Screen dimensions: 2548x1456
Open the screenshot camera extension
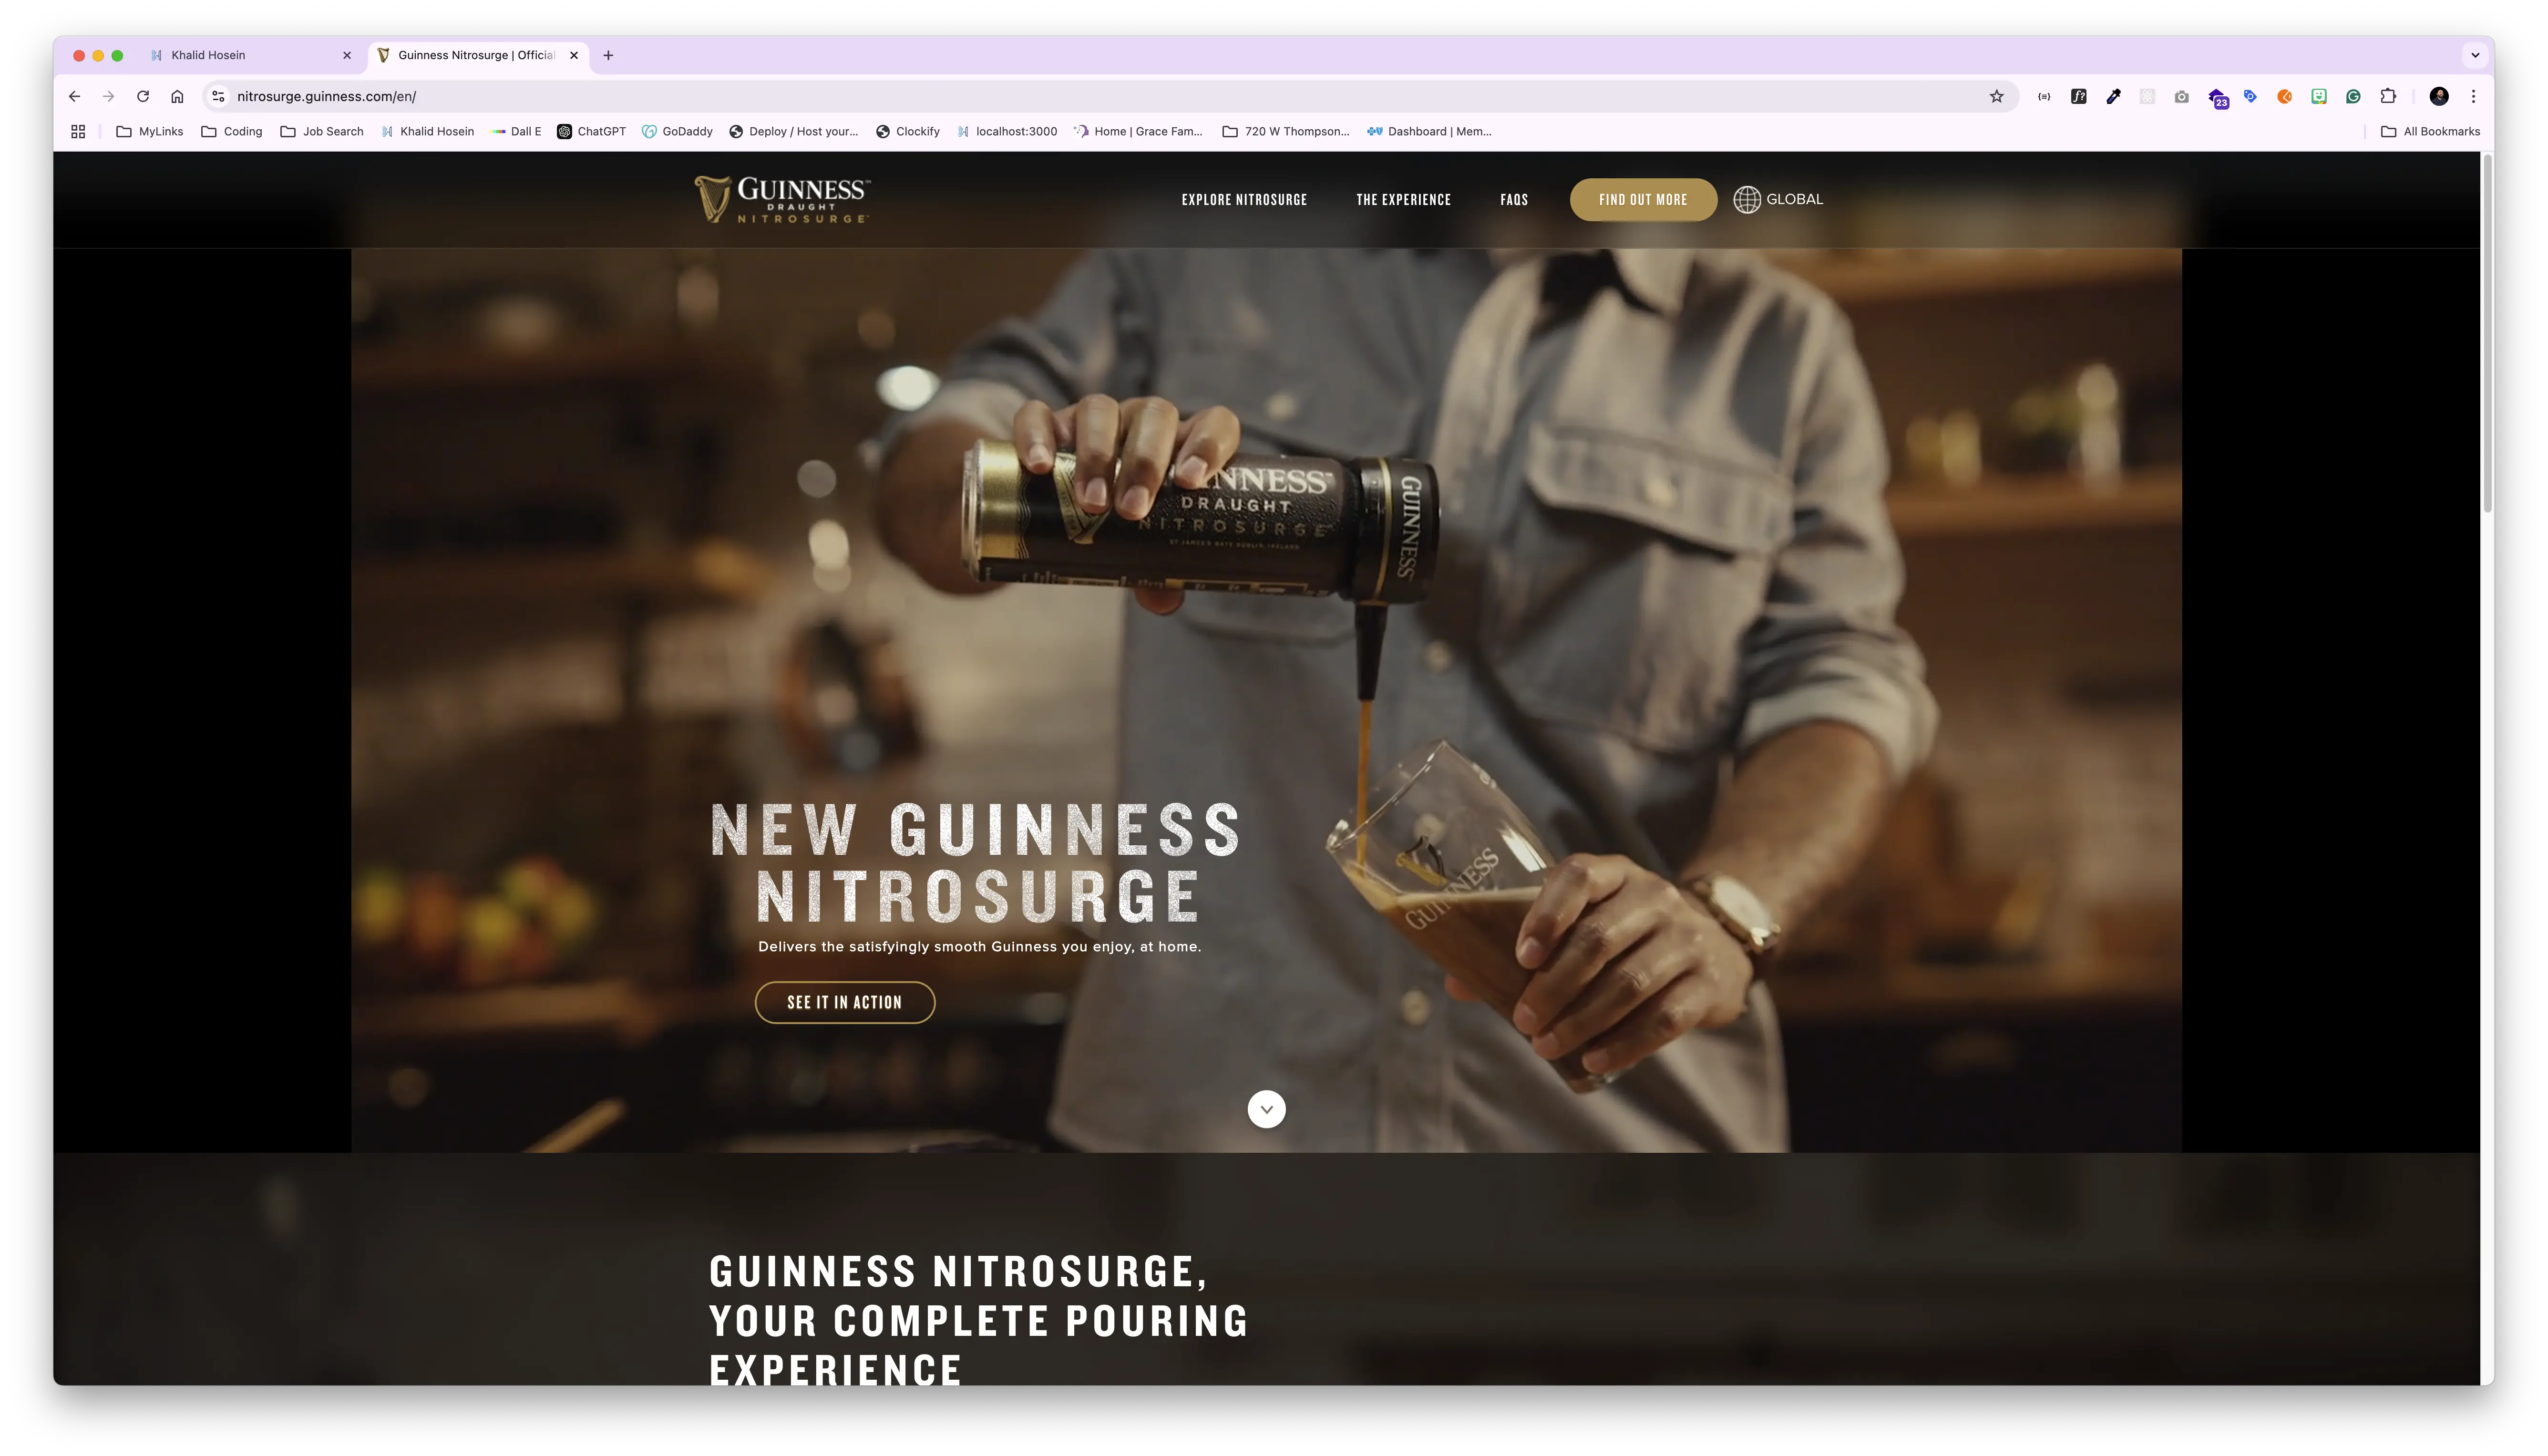pyautogui.click(x=2182, y=96)
